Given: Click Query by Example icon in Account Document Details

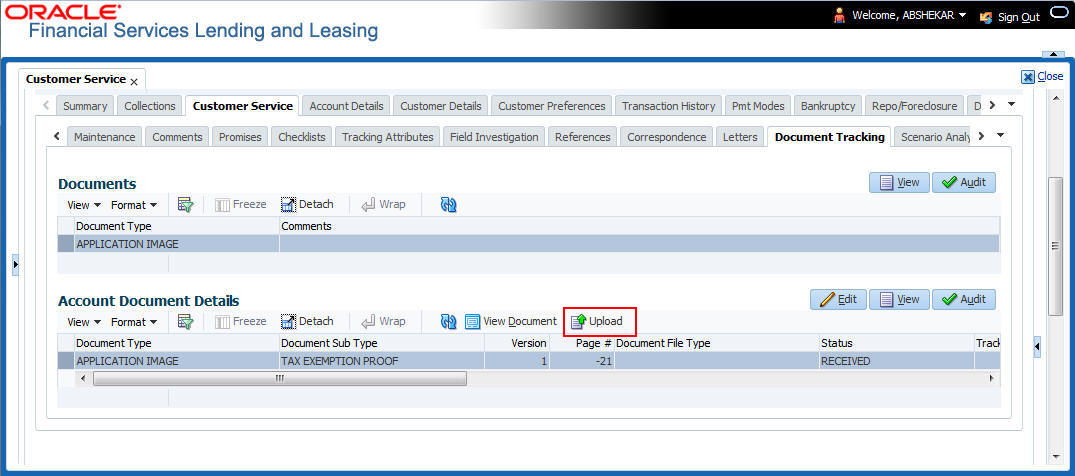Looking at the screenshot, I should click(185, 321).
